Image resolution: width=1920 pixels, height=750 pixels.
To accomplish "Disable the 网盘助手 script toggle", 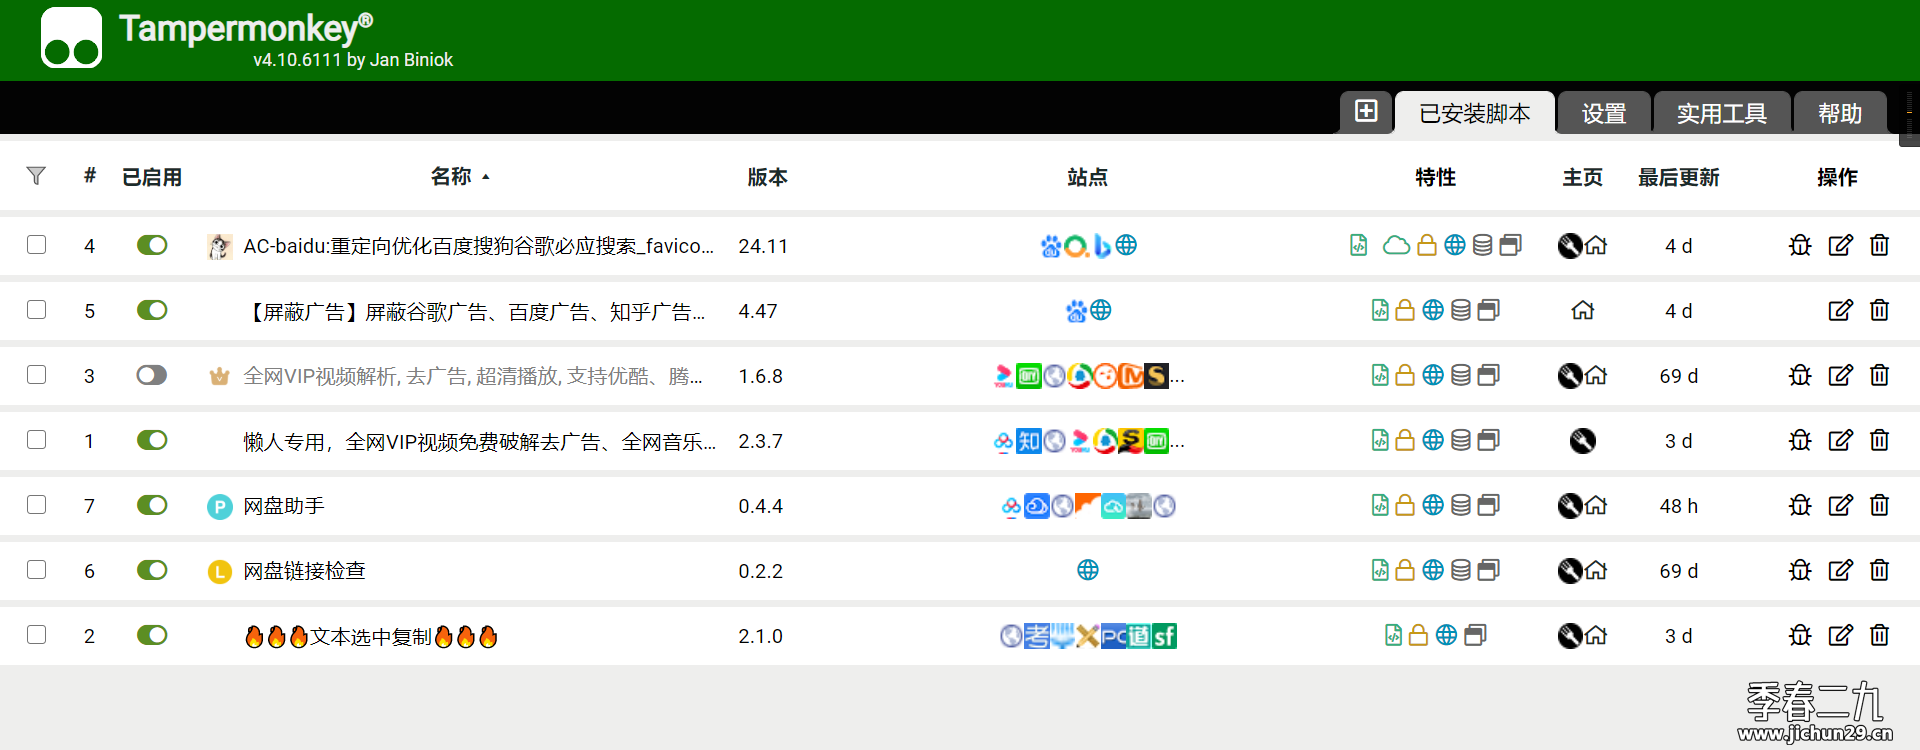I will [152, 505].
